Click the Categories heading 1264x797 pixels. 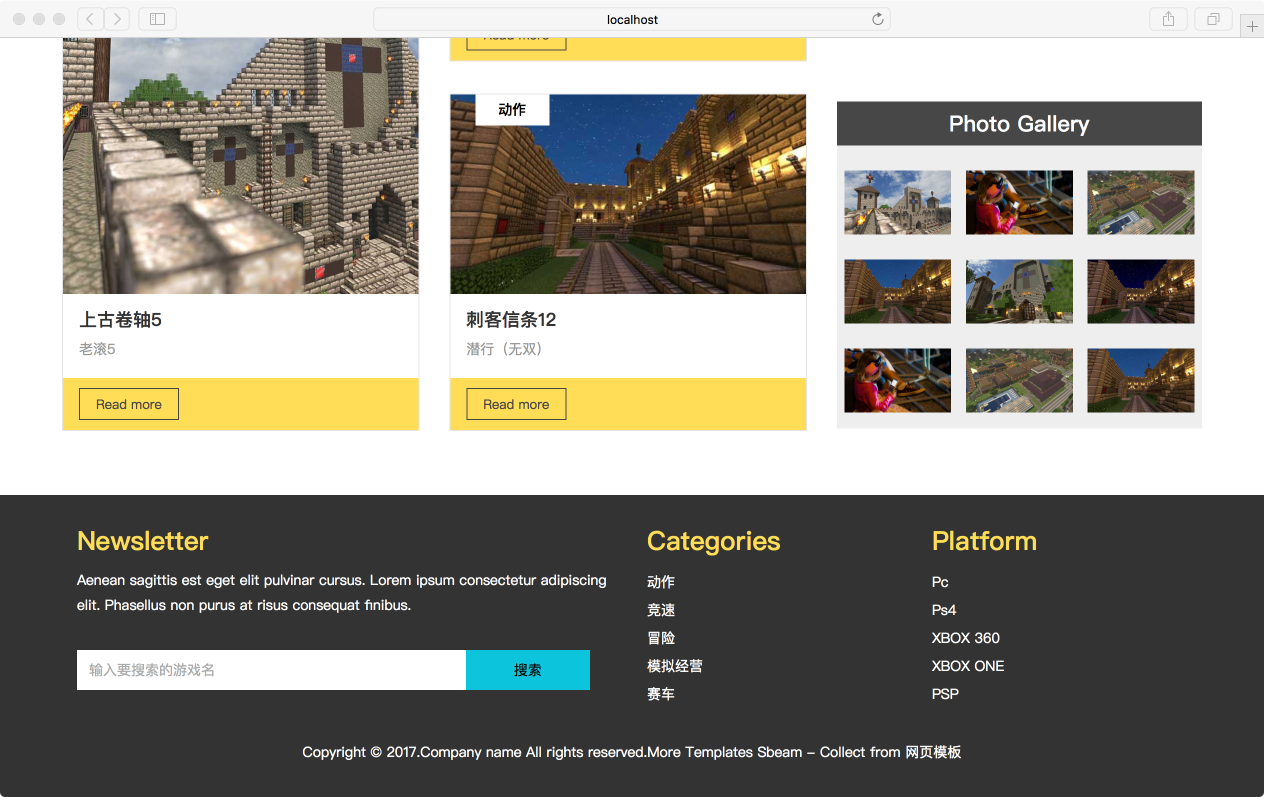point(714,541)
